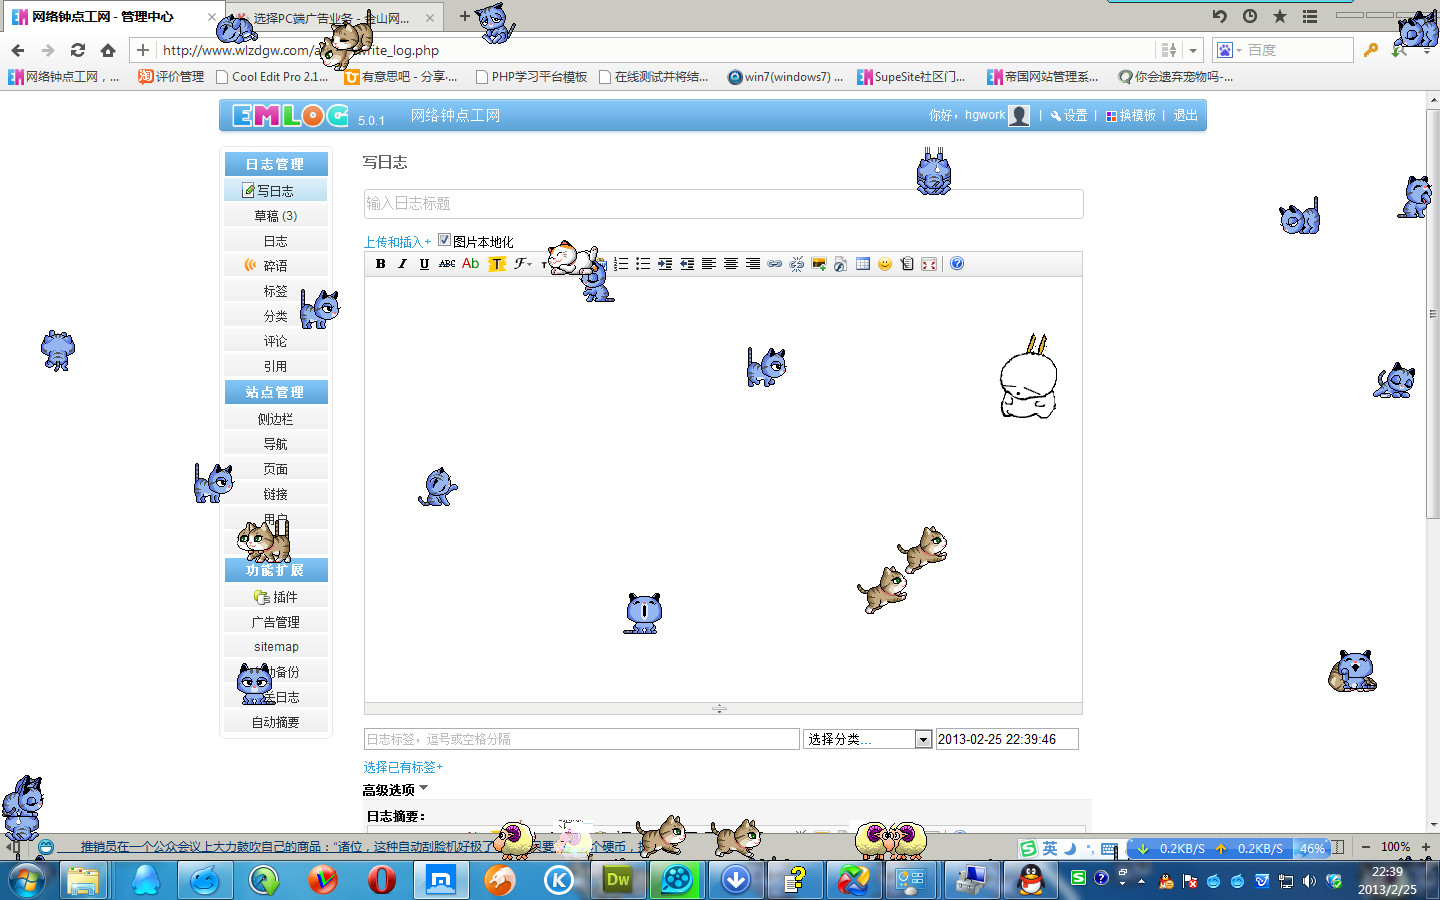Image resolution: width=1440 pixels, height=900 pixels.
Task: Open the sitemap plugin entry
Action: coord(276,647)
